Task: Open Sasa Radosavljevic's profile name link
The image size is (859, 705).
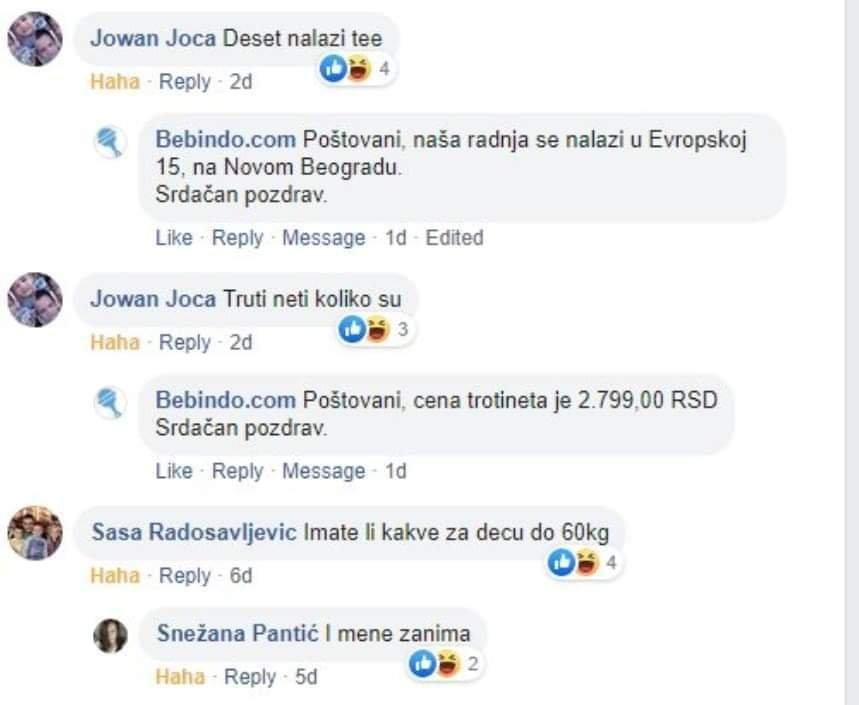Action: 194,532
